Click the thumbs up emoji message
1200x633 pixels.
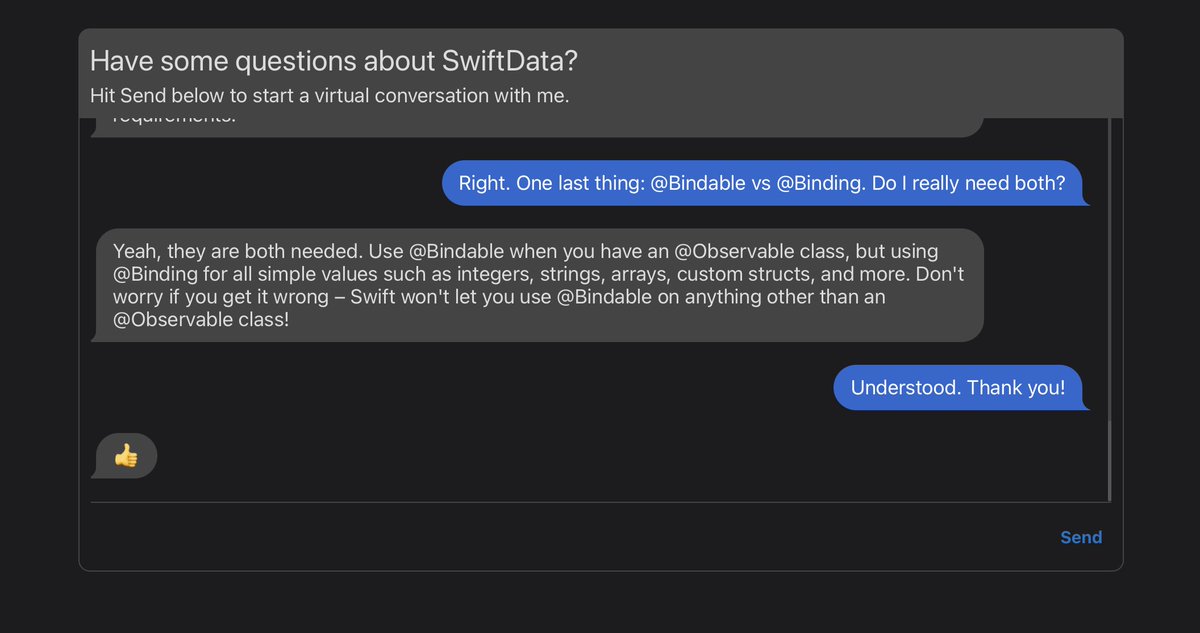tap(125, 456)
